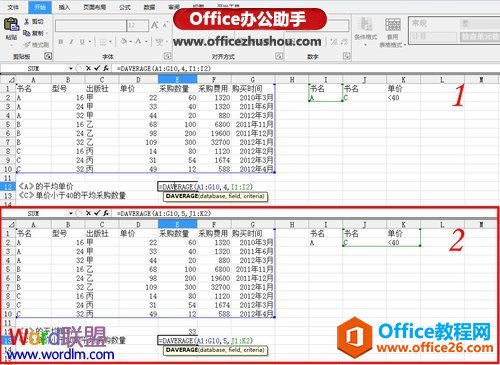500x365 pixels.
Task: Toggle Underline formatting in the ribbon
Action: pyautogui.click(x=82, y=42)
